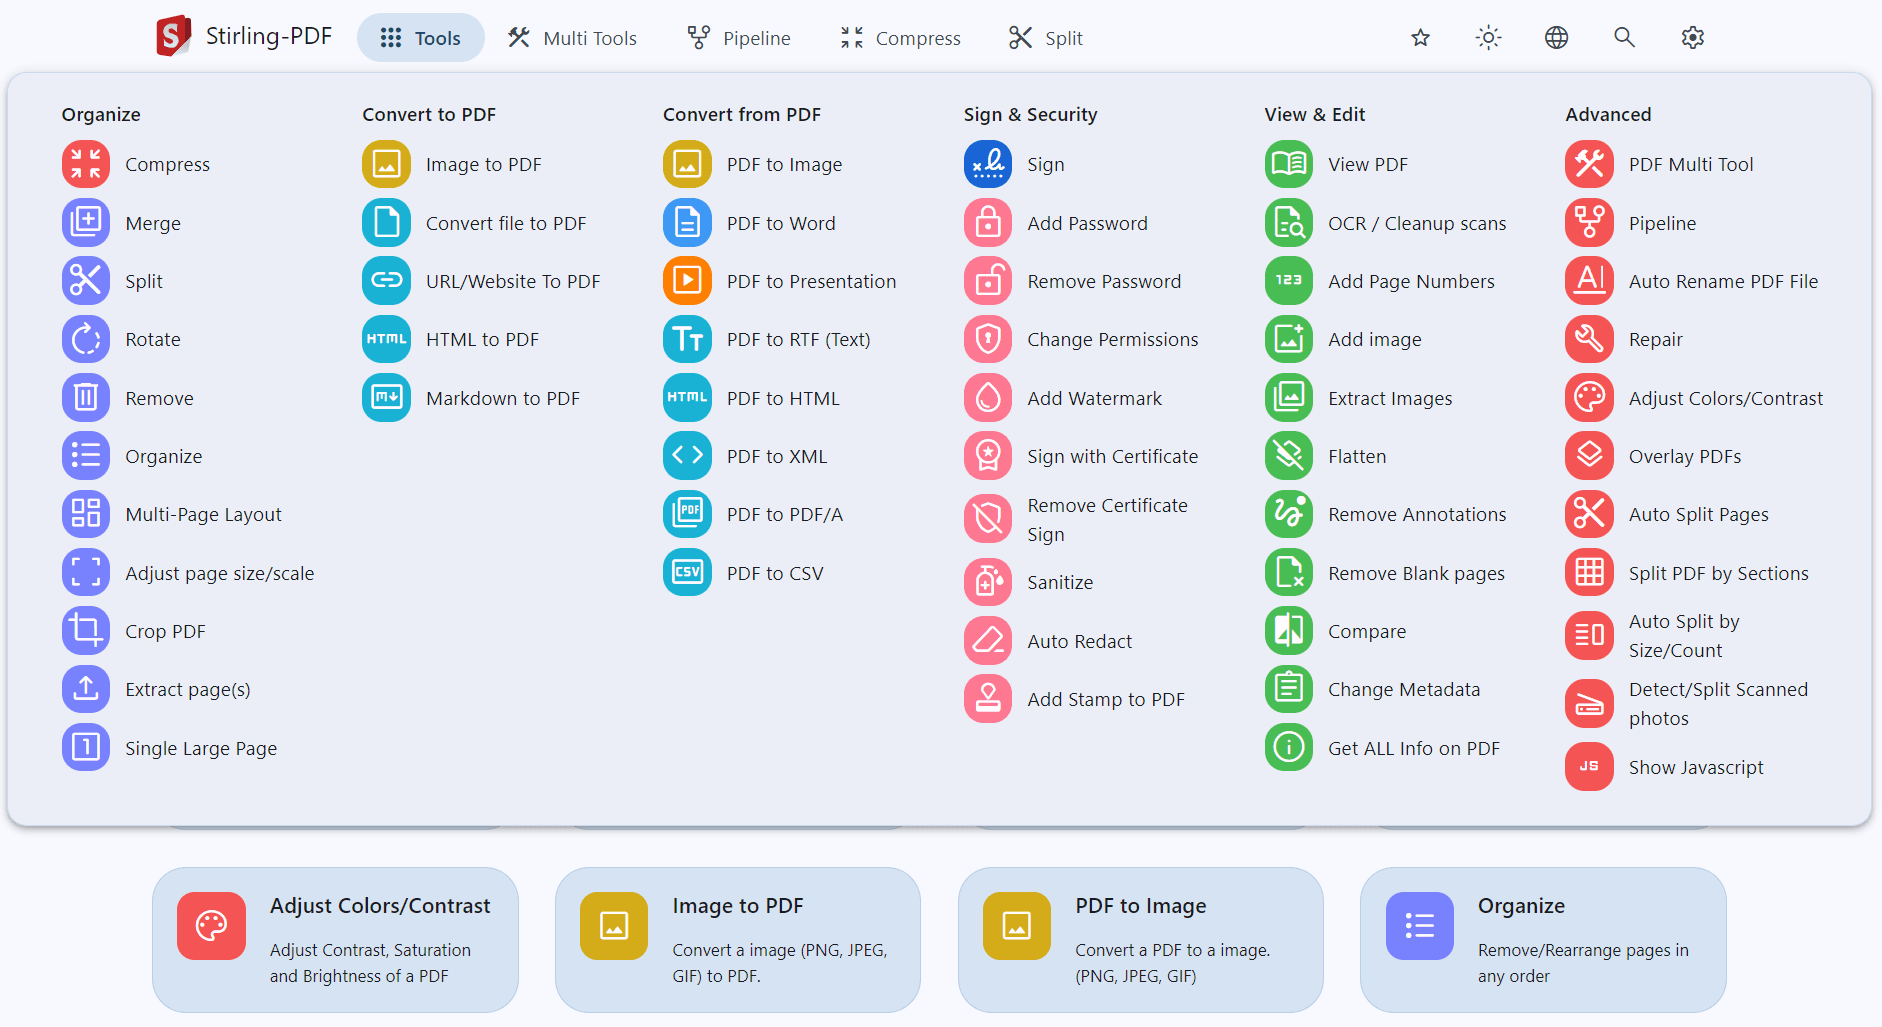The width and height of the screenshot is (1882, 1027).
Task: Switch to the Multi Tools menu
Action: tap(572, 37)
